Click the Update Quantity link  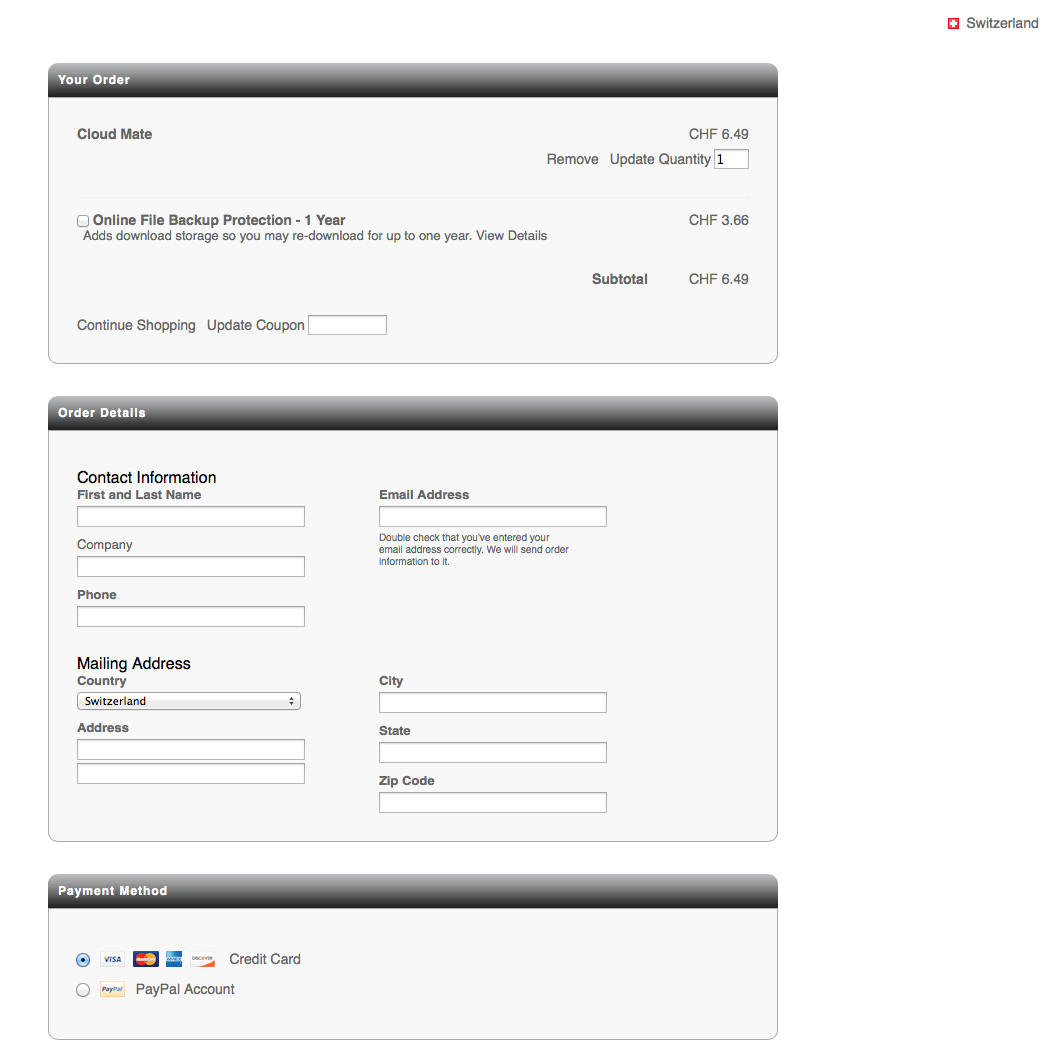point(660,160)
